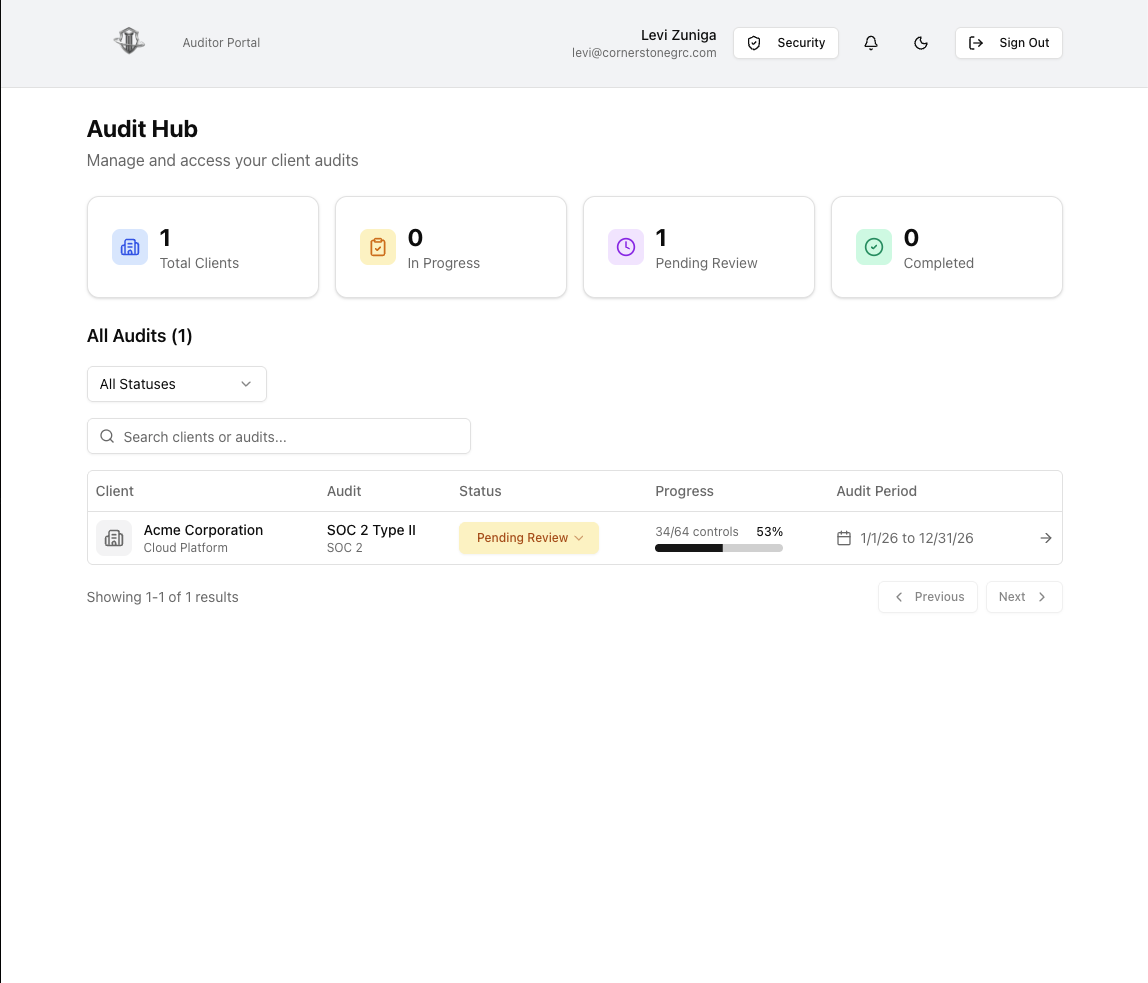Open Acme Corporation audit with arrow icon
The width and height of the screenshot is (1148, 983).
coord(1046,538)
